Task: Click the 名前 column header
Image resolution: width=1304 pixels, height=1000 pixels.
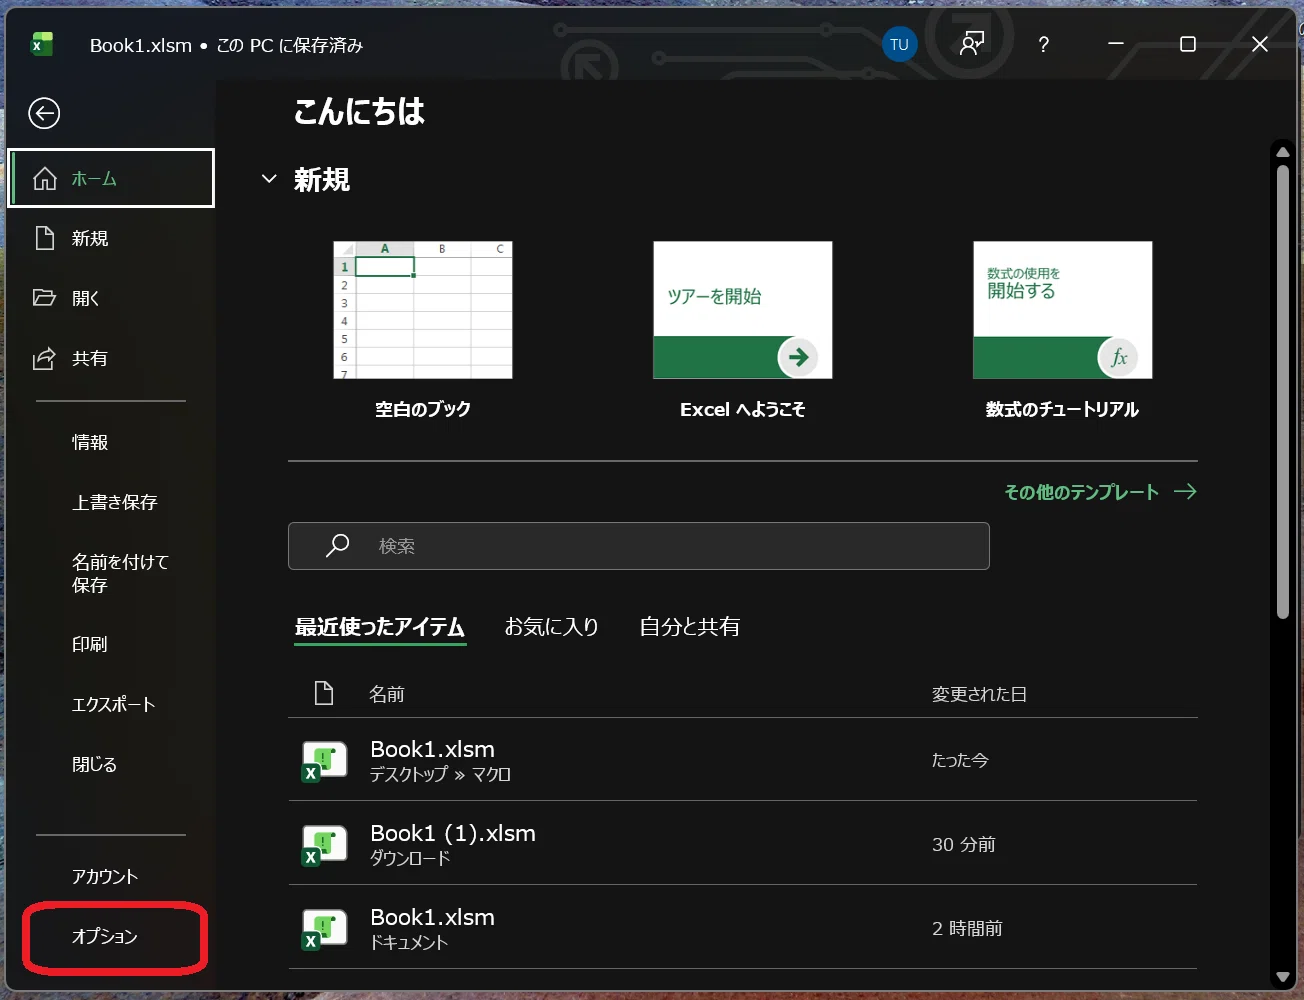Action: click(387, 694)
